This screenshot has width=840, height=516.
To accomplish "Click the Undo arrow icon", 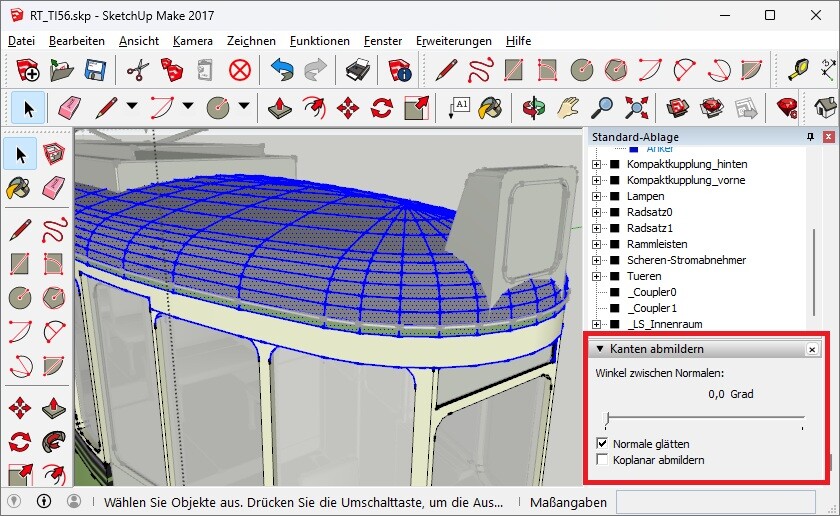I will click(x=281, y=70).
